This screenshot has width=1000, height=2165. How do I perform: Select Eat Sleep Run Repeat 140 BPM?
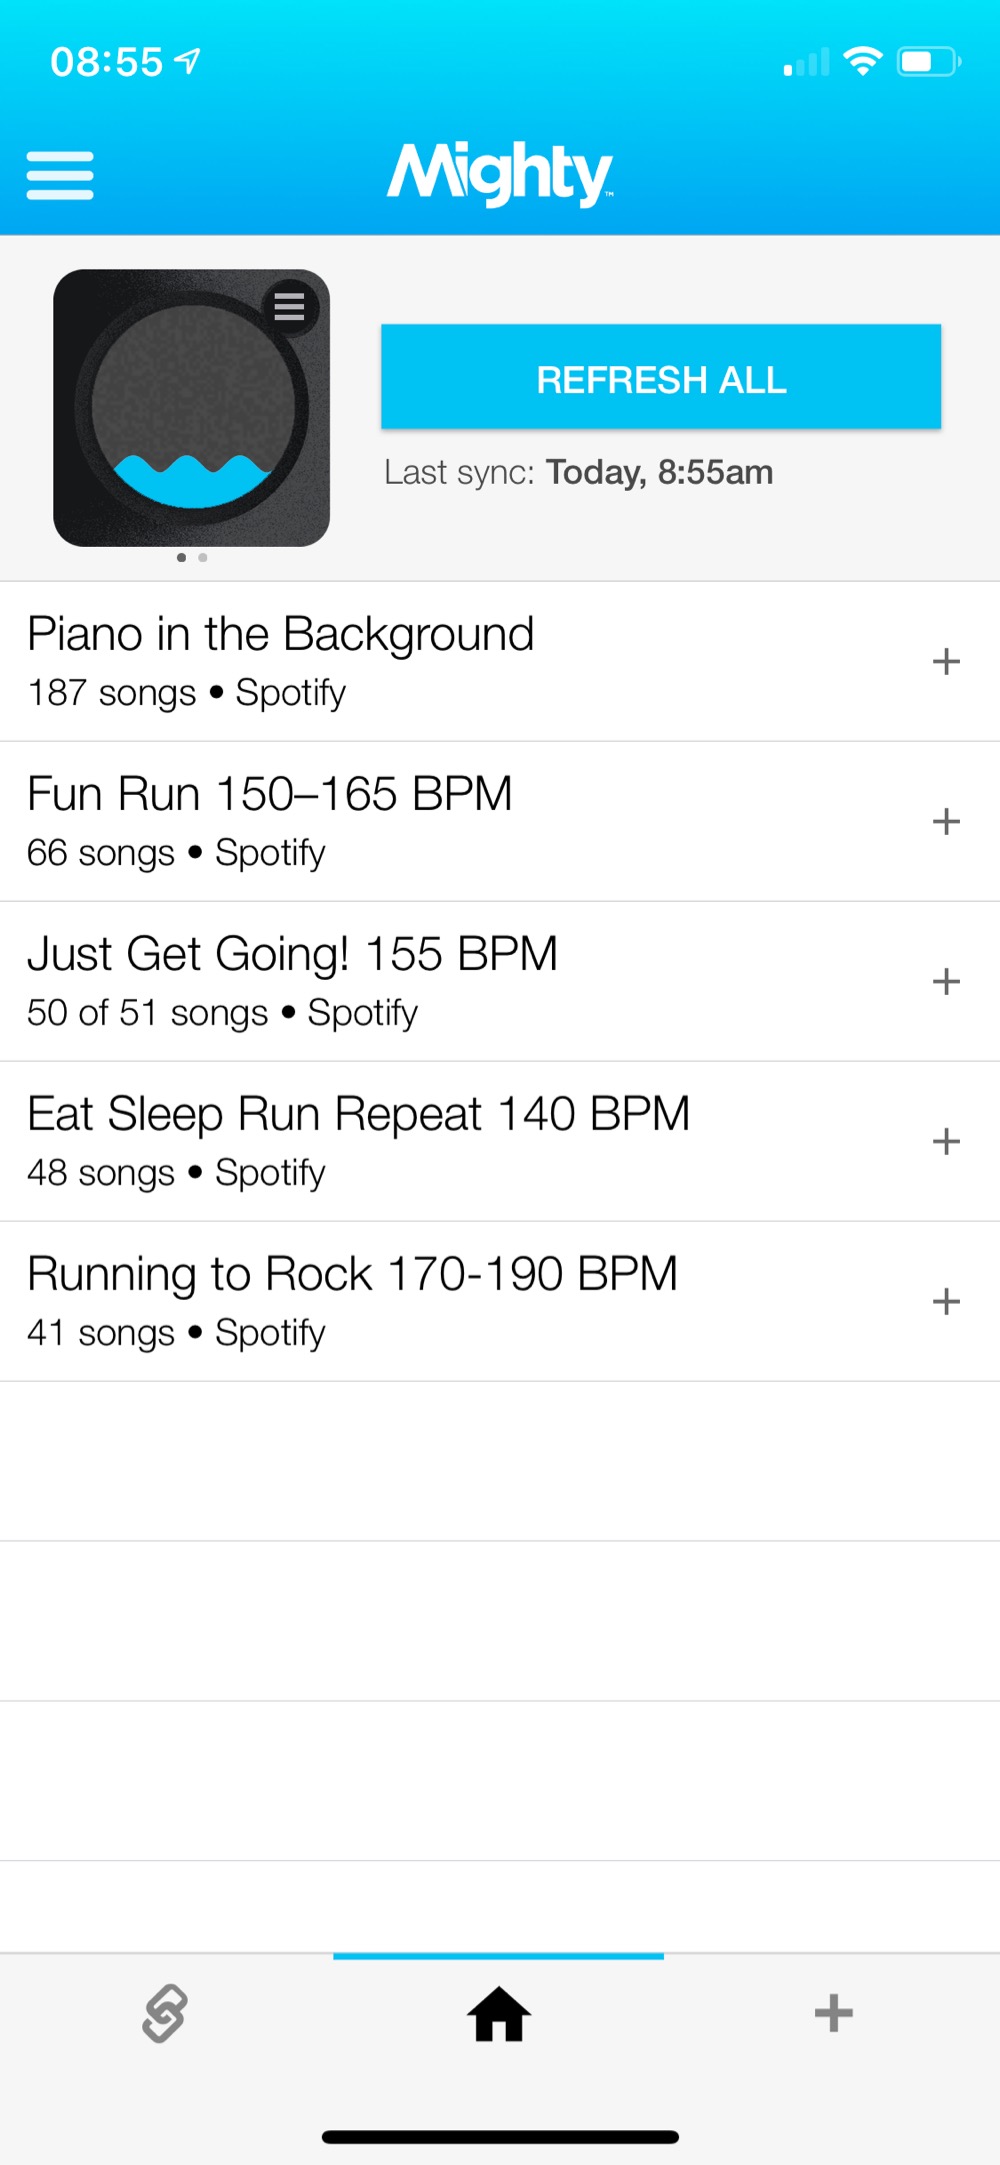(358, 1140)
